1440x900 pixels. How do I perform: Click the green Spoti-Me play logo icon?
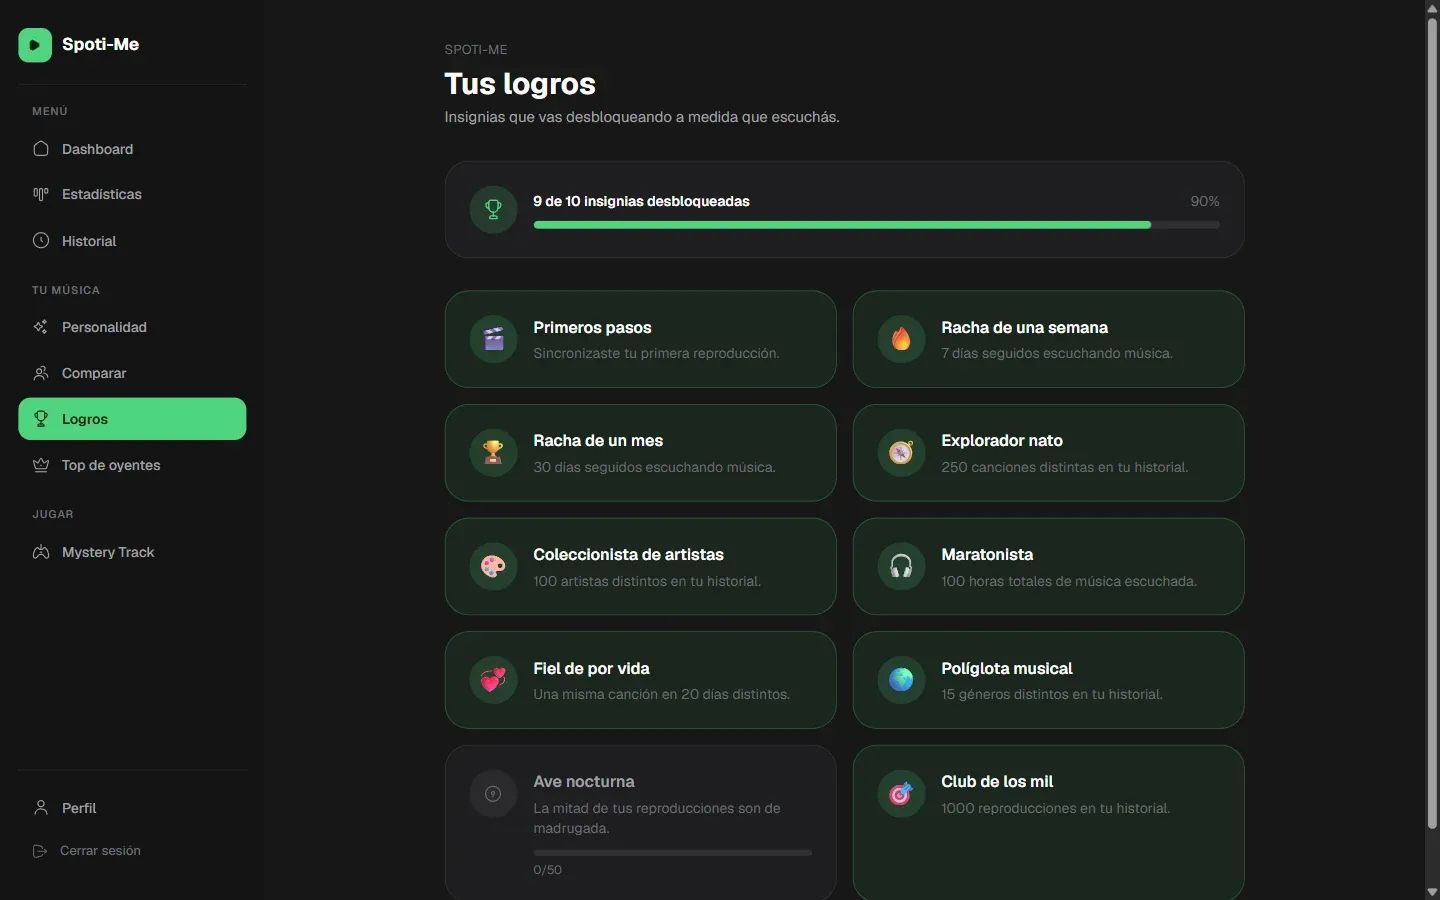point(35,45)
